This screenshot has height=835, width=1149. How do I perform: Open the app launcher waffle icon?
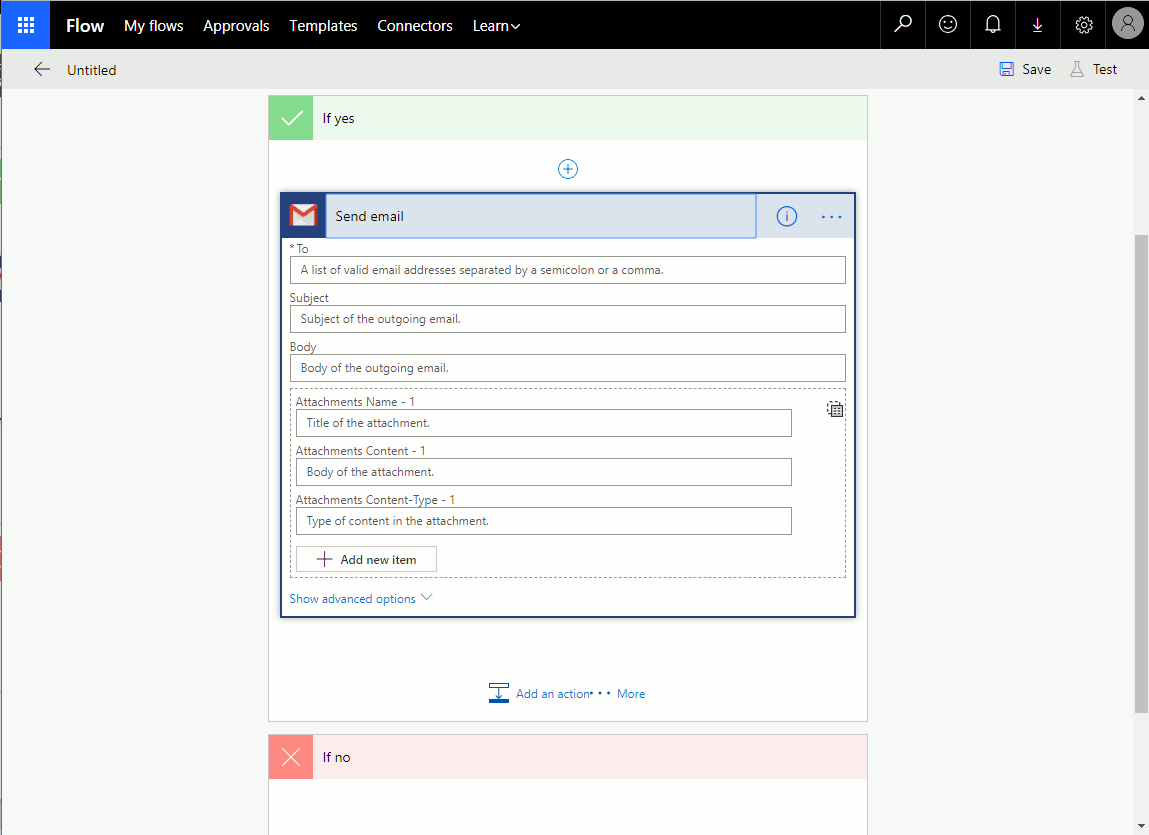pyautogui.click(x=26, y=25)
